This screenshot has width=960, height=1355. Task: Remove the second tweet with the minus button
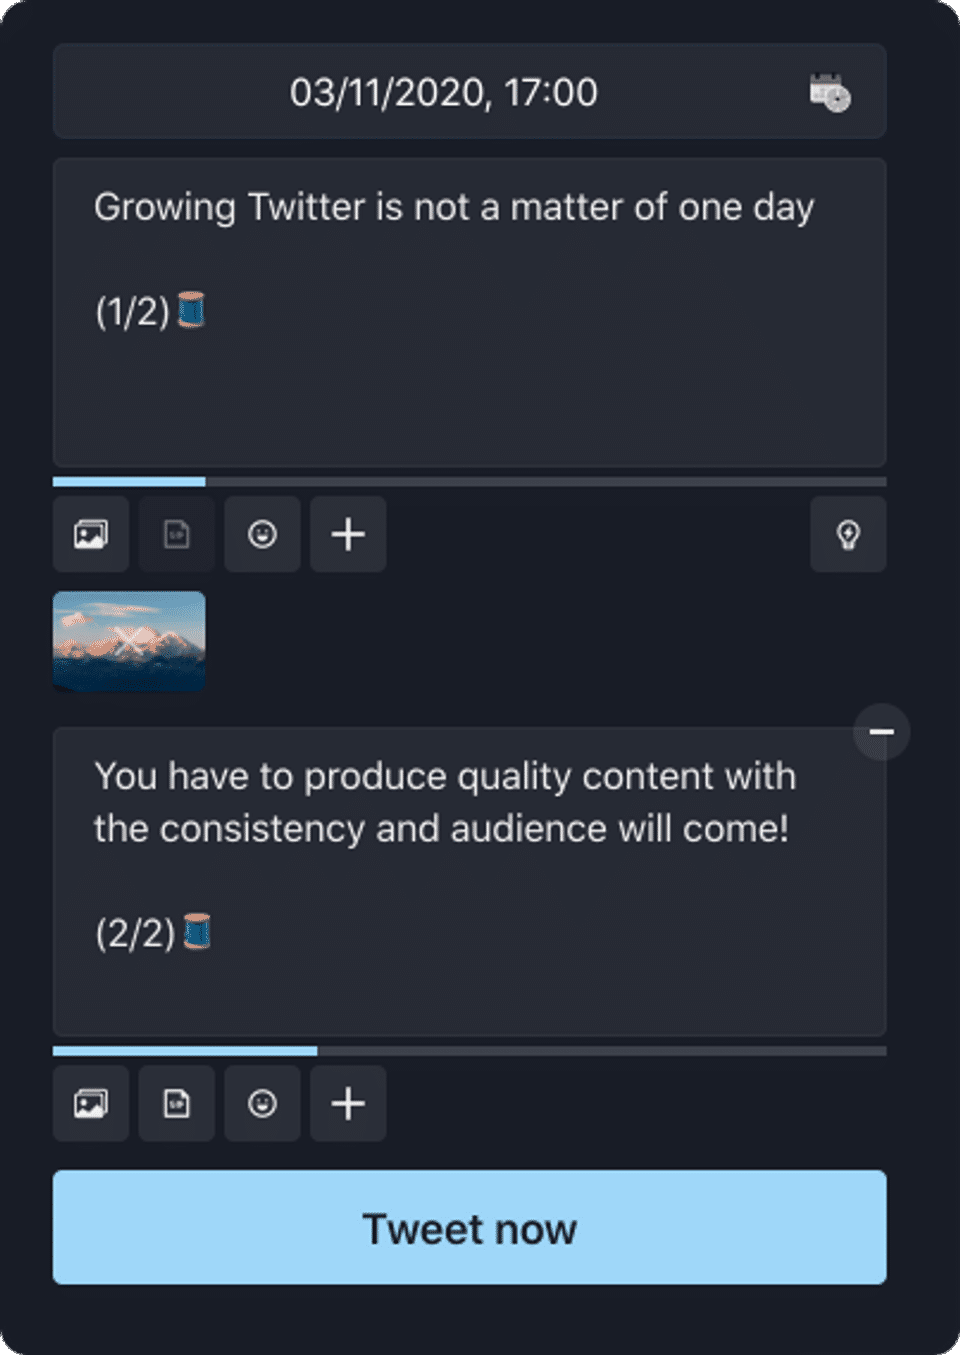tap(881, 732)
